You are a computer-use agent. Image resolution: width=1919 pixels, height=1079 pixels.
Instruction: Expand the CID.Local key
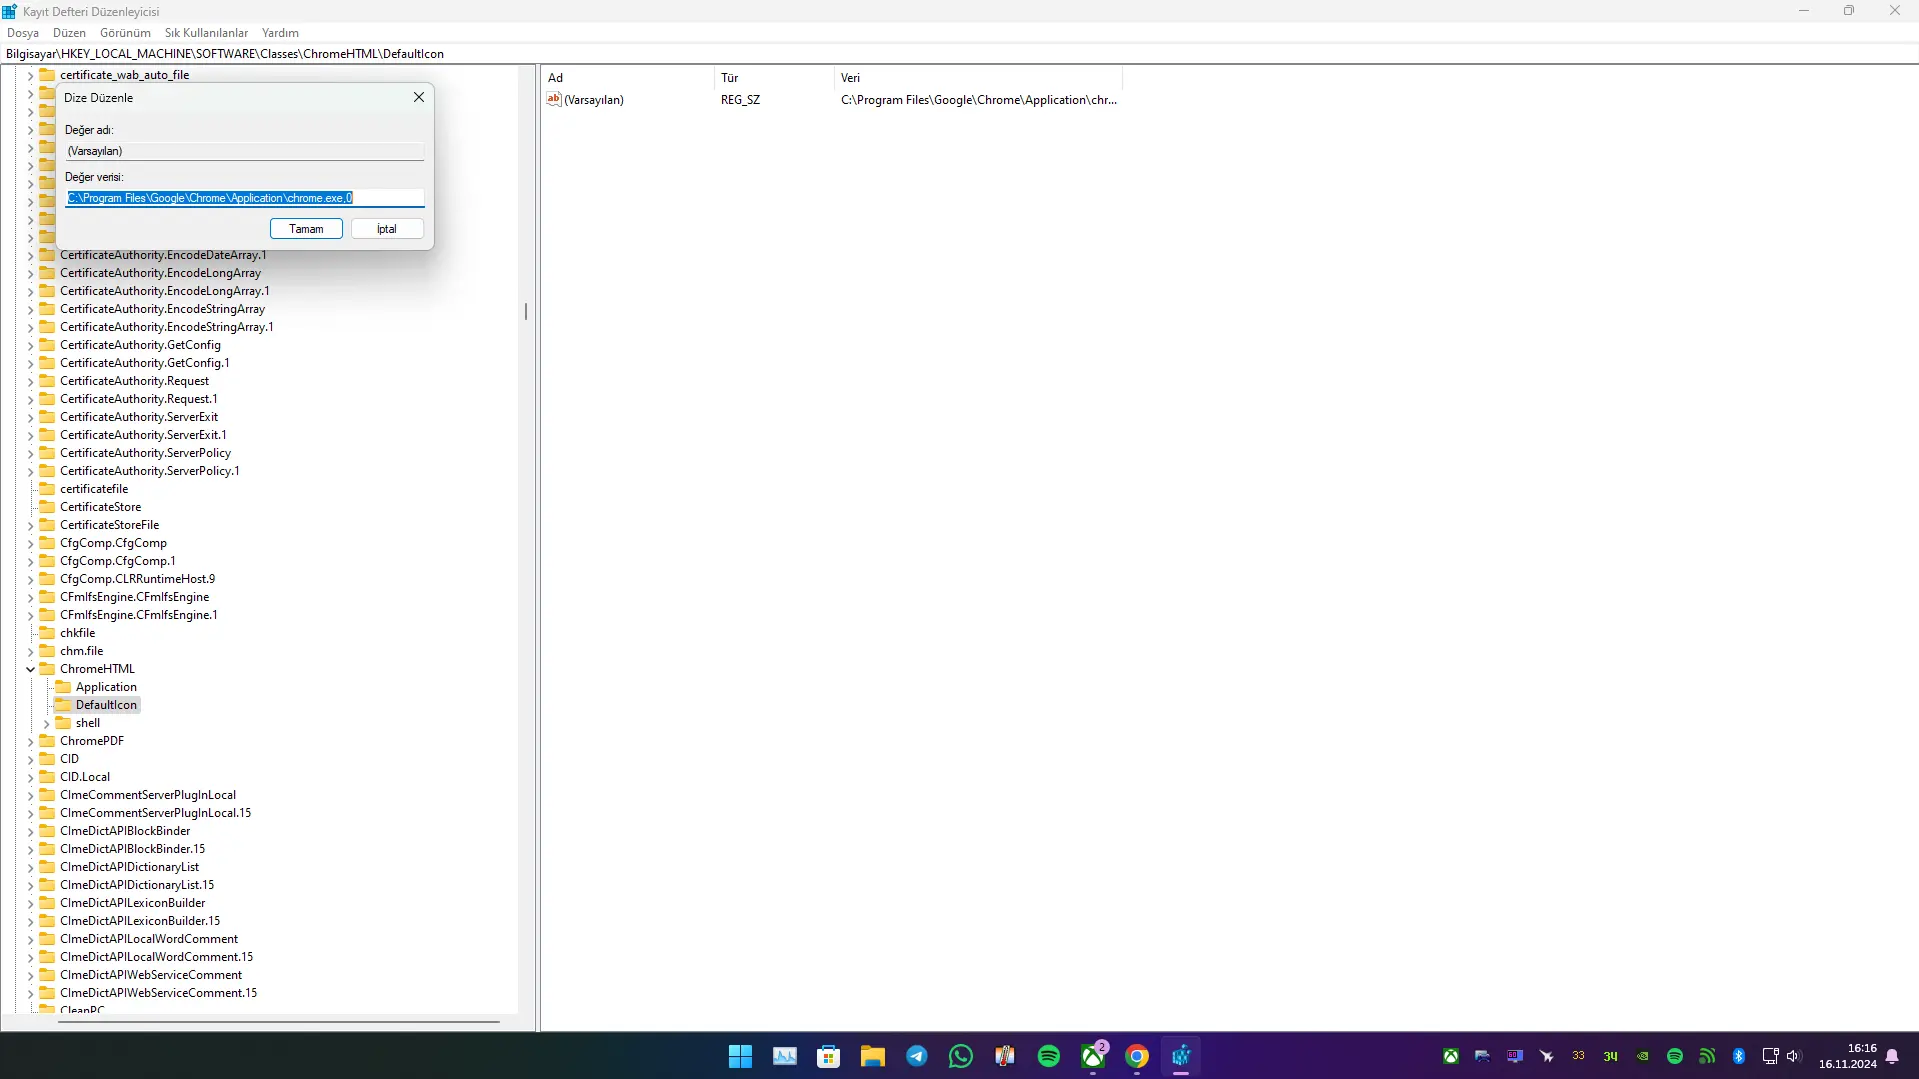coord(30,777)
